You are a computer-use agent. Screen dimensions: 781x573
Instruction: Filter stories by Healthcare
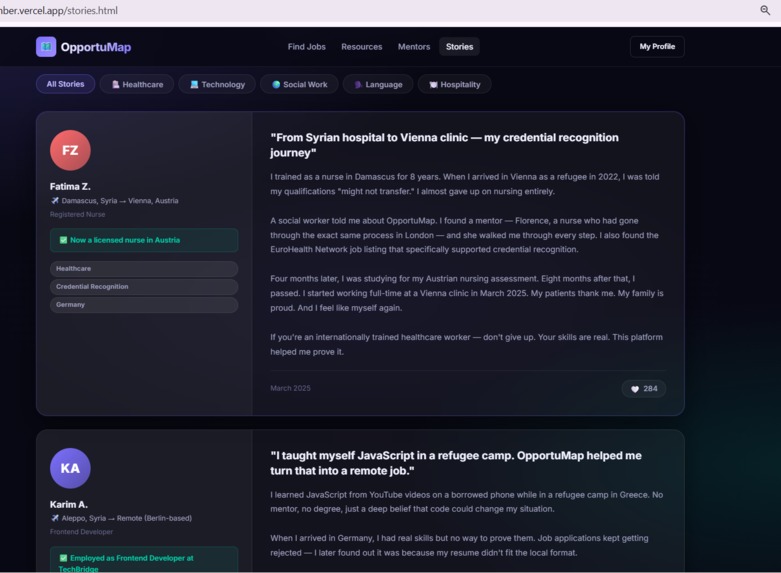[137, 84]
